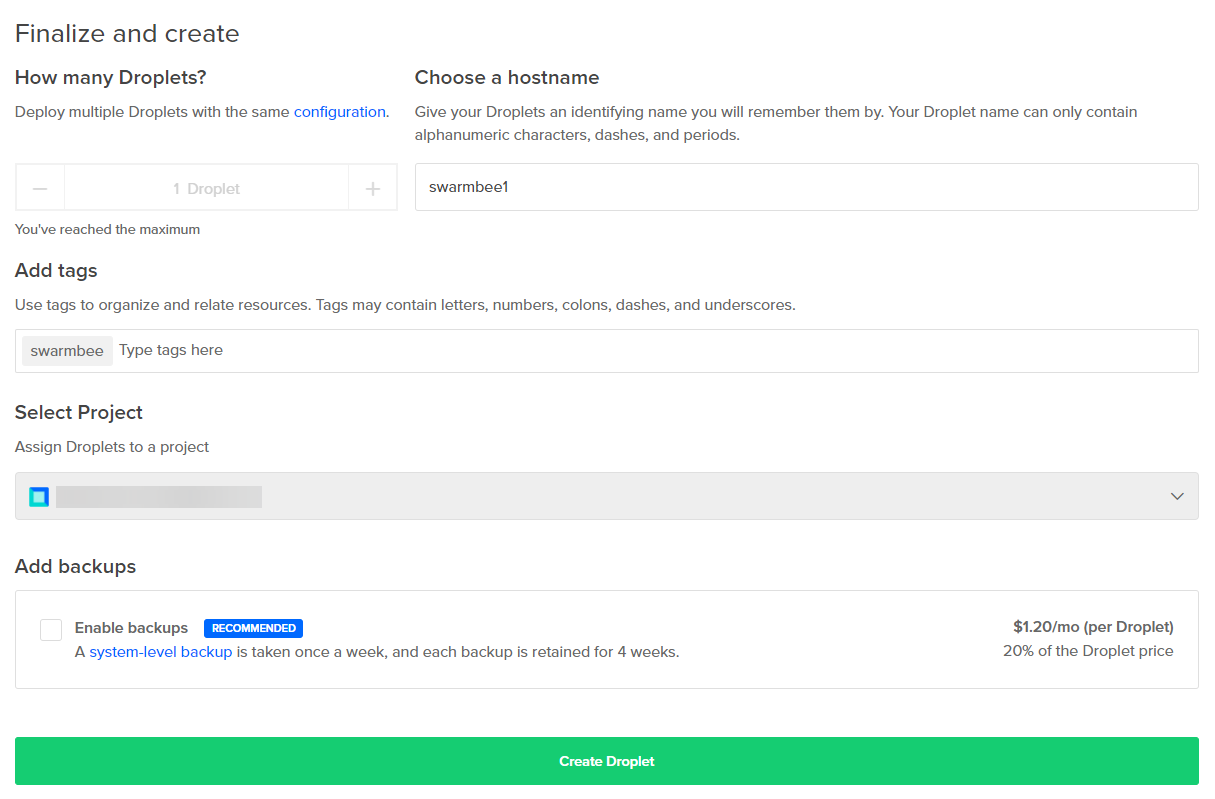Select the swarmbee tag chip
Image resolution: width=1215 pixels, height=799 pixels.
click(67, 351)
